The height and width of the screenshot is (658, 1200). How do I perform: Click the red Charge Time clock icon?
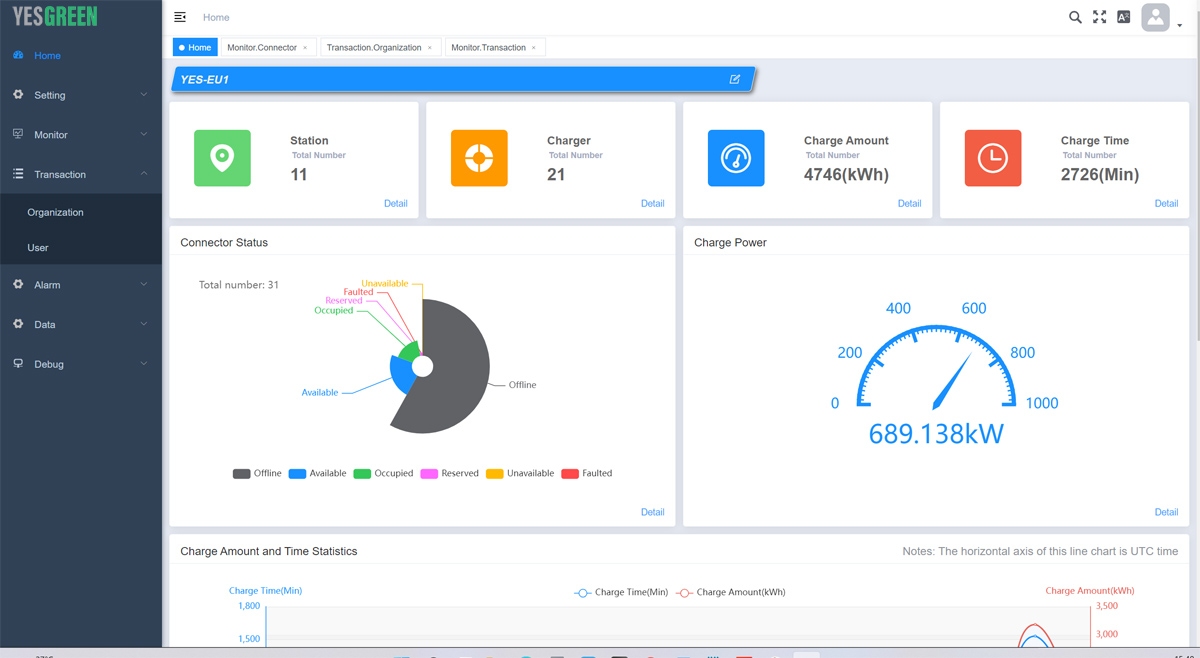[993, 158]
